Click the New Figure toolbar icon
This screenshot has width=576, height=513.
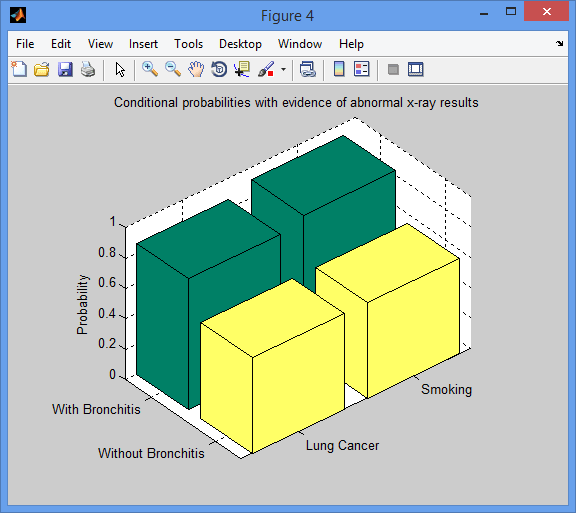(19, 69)
